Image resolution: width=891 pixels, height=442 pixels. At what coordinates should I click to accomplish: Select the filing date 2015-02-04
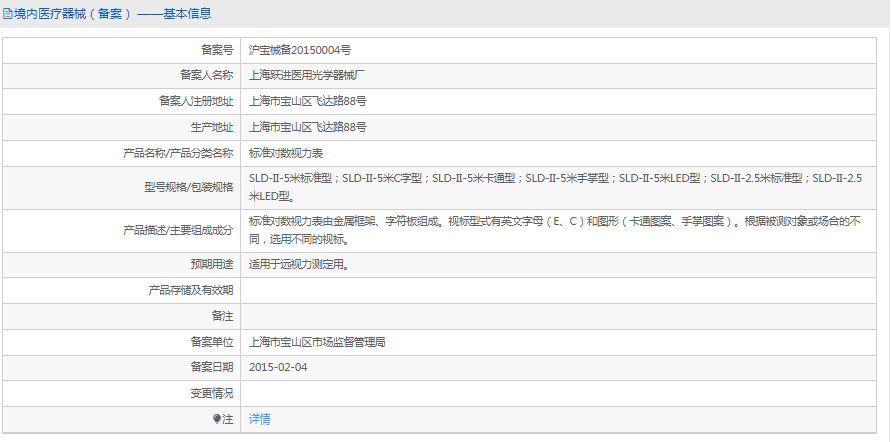278,367
